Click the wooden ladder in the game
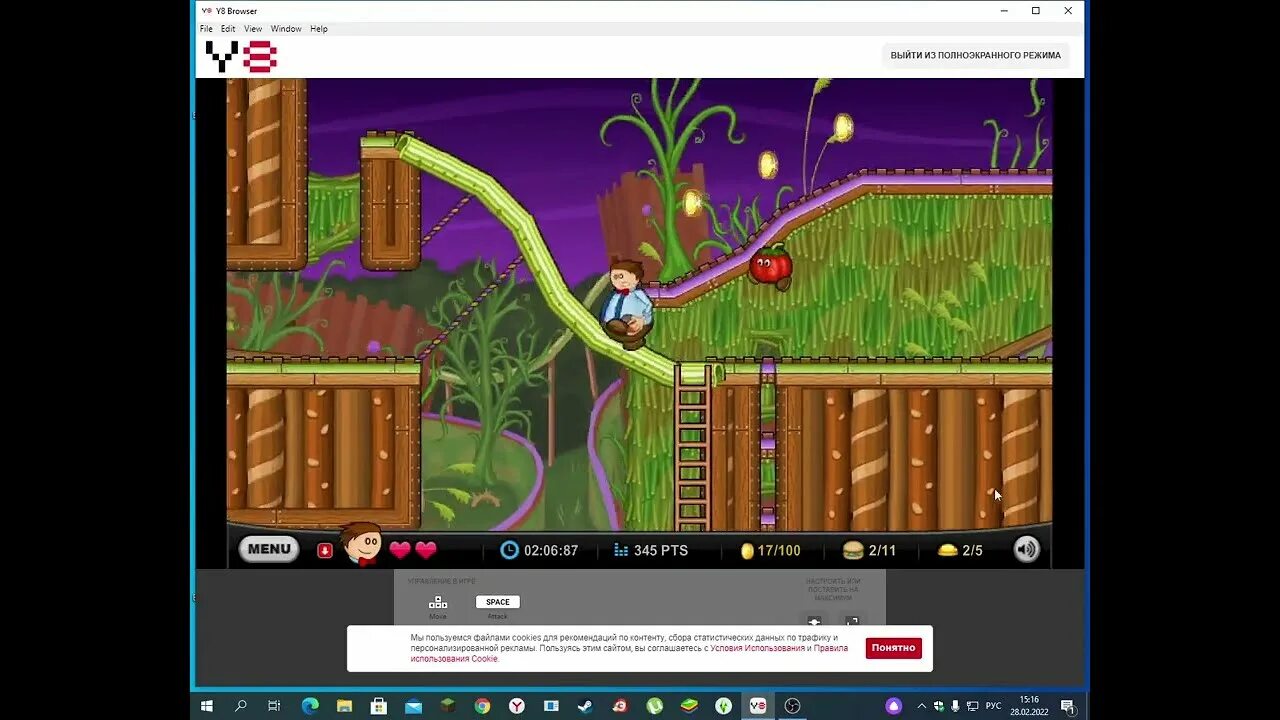Image resolution: width=1280 pixels, height=720 pixels. coord(692,447)
